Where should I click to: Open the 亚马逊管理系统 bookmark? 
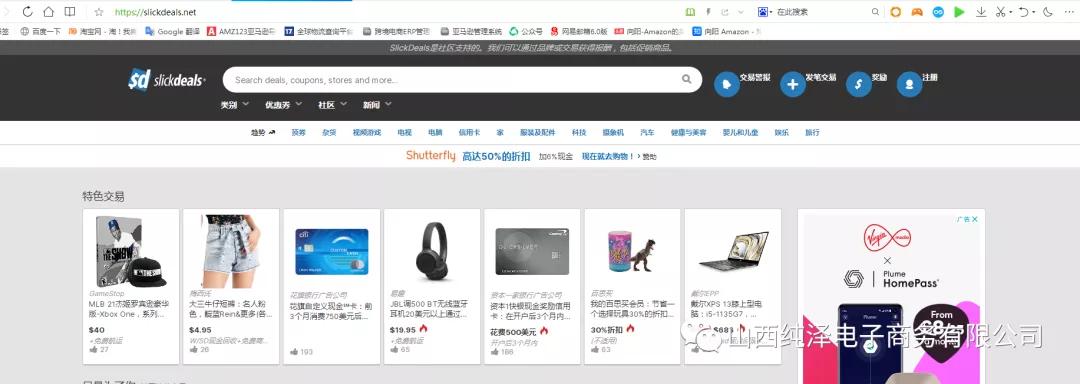coord(471,31)
